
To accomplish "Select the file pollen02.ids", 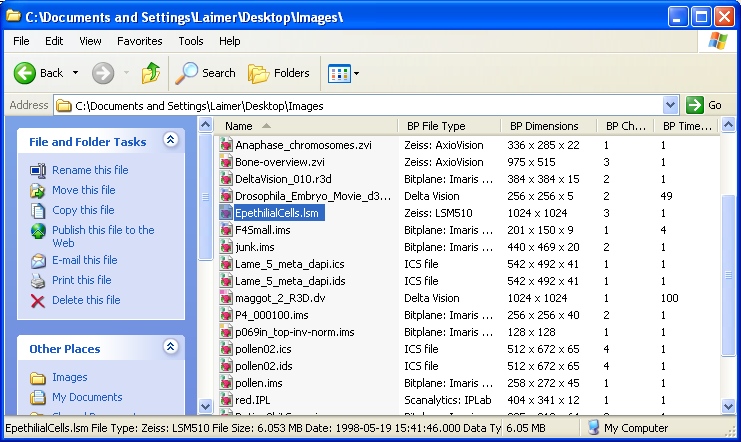I will (x=264, y=366).
